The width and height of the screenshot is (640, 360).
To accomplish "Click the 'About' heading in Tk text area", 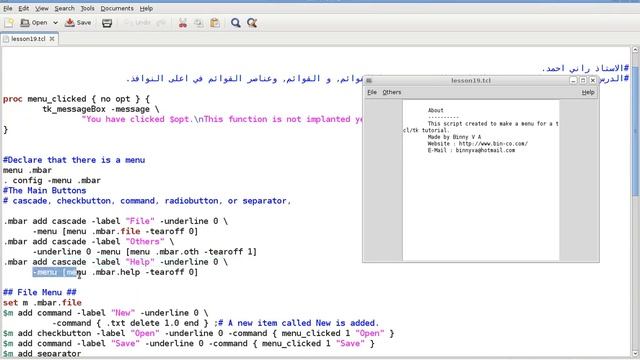I will pyautogui.click(x=436, y=110).
